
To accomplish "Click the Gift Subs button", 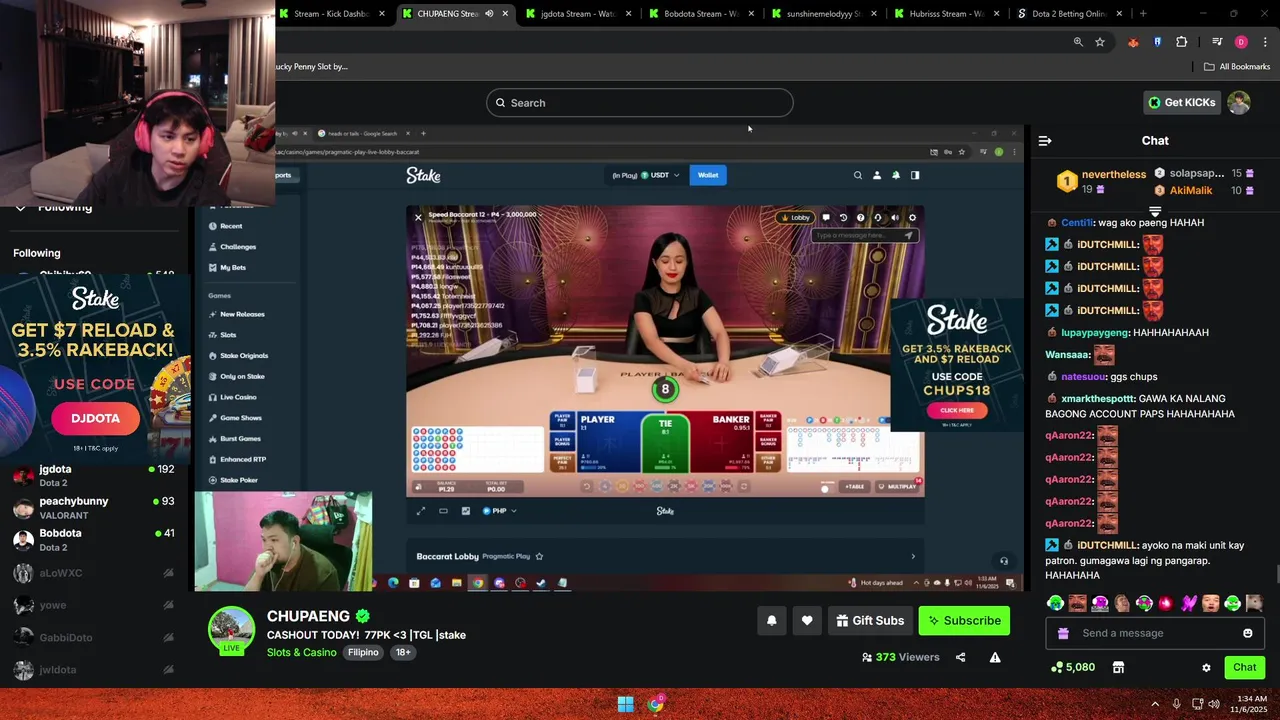I will 870,620.
